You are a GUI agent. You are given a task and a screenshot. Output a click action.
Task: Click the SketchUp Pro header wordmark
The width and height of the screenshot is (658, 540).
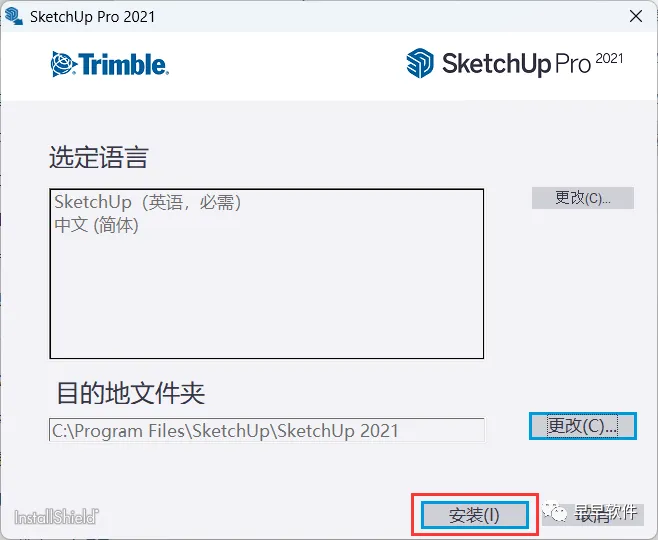[517, 64]
